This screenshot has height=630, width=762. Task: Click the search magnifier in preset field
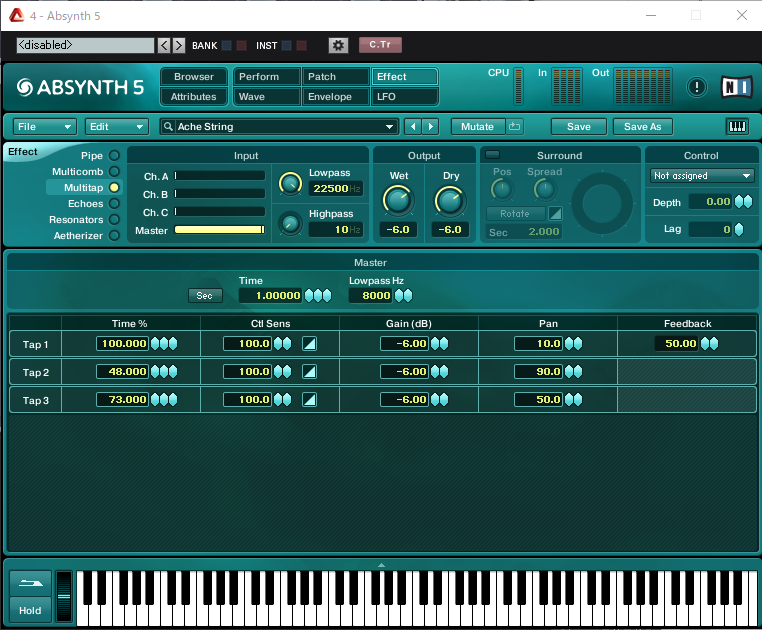point(168,126)
